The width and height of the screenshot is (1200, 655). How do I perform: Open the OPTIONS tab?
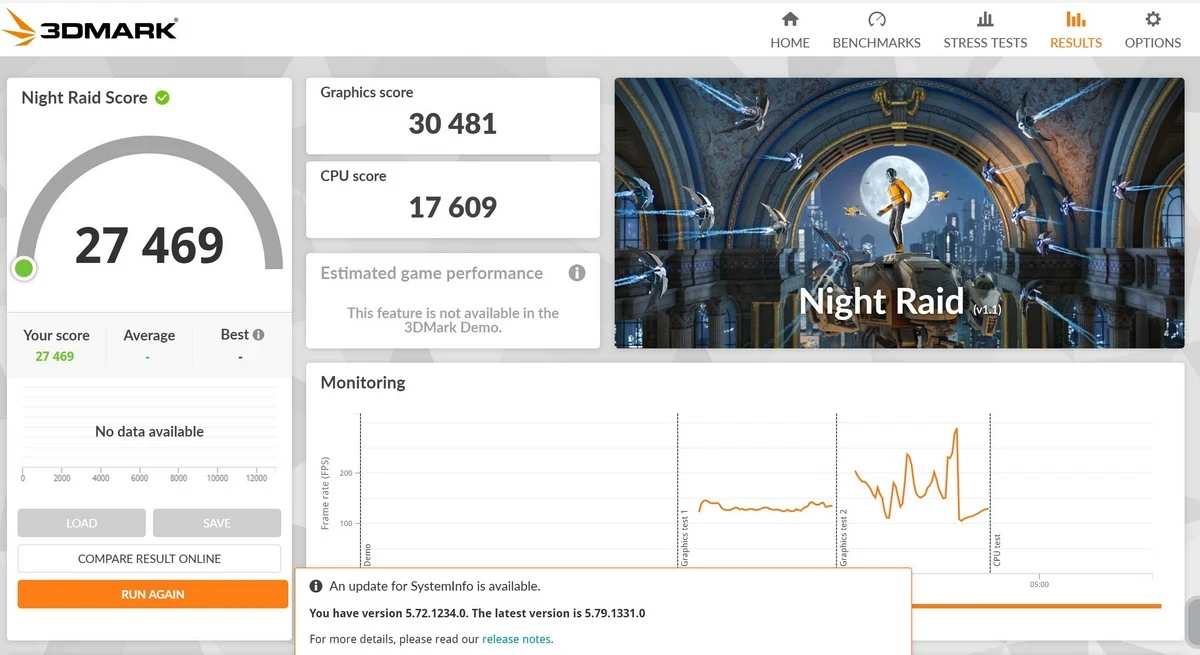(1153, 30)
